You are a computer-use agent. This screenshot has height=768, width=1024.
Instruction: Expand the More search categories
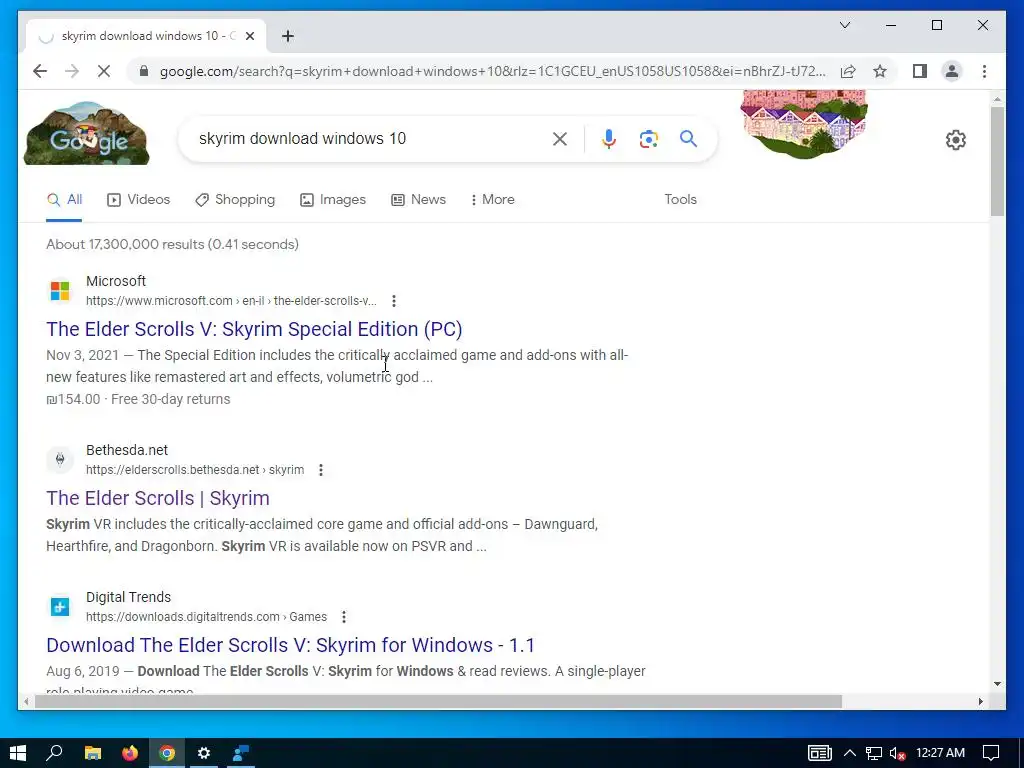[492, 200]
